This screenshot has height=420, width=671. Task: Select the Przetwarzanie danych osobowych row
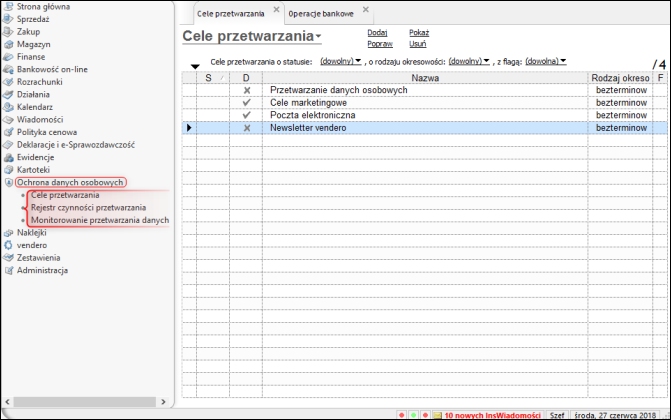[425, 90]
